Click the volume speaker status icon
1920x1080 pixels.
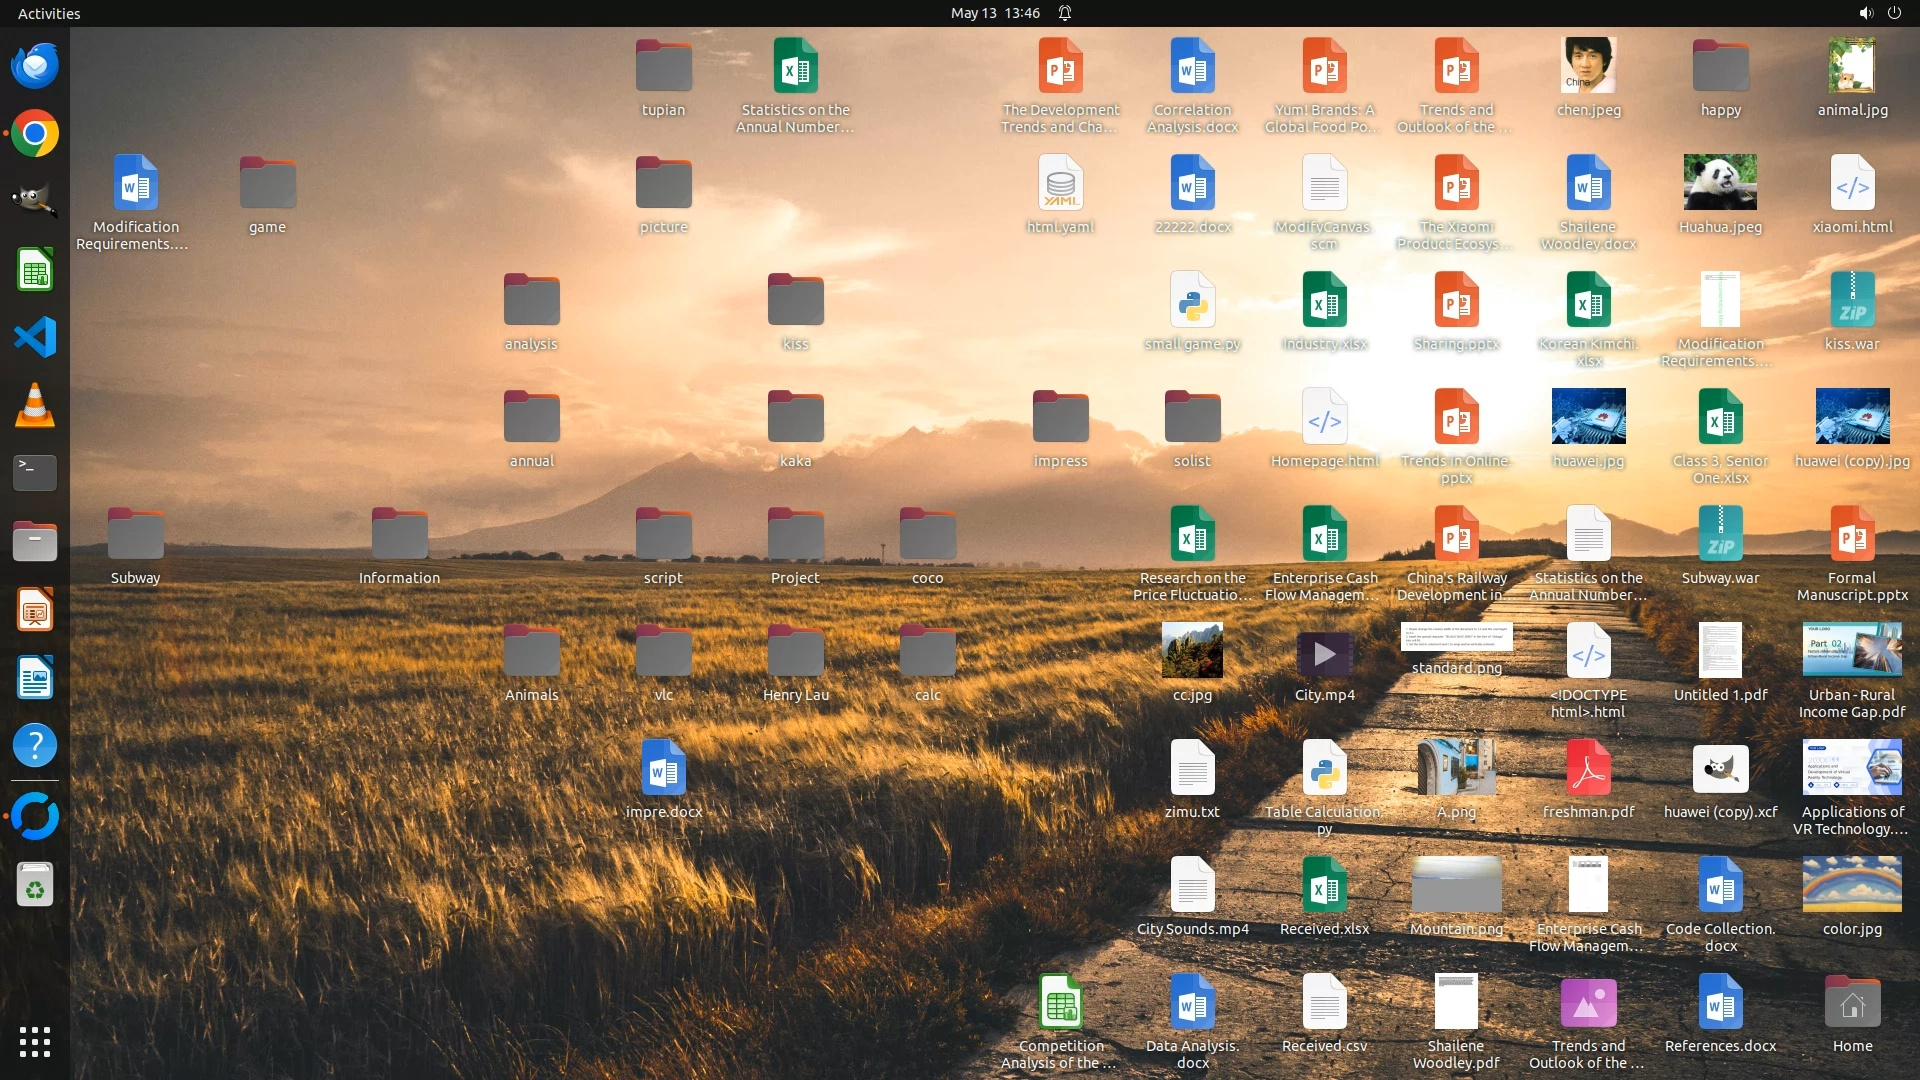[1865, 13]
